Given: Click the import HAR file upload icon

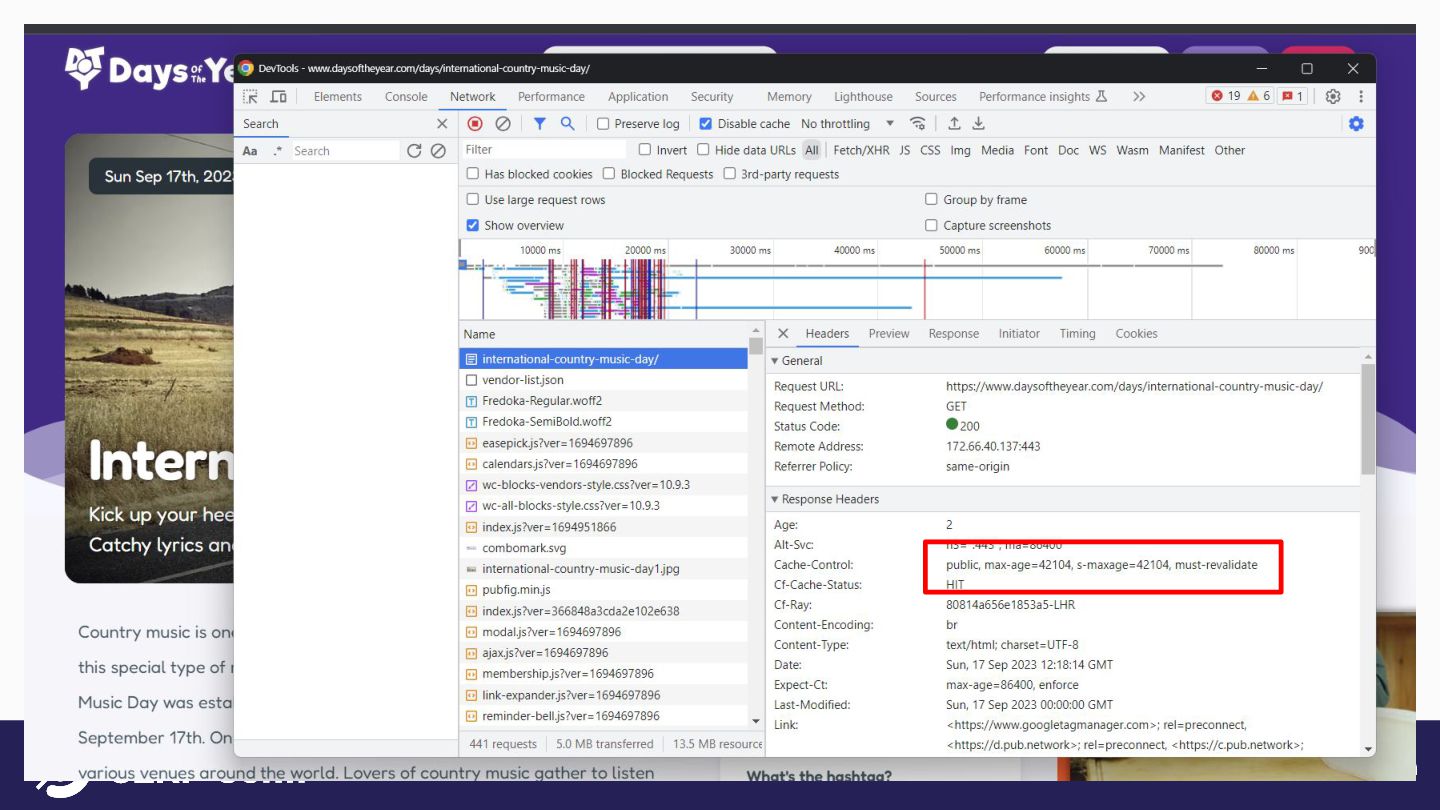Looking at the screenshot, I should point(954,124).
